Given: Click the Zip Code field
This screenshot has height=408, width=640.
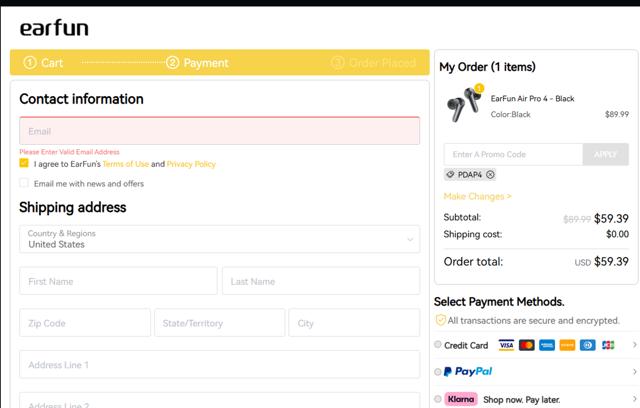Looking at the screenshot, I should (x=85, y=323).
